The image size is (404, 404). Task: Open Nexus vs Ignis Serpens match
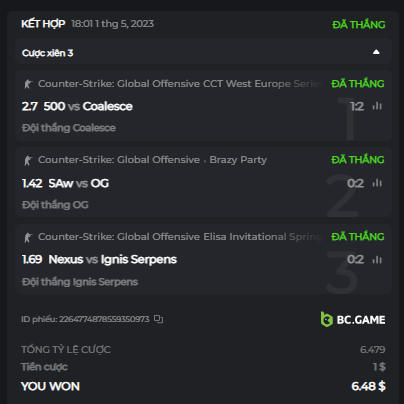(113, 259)
